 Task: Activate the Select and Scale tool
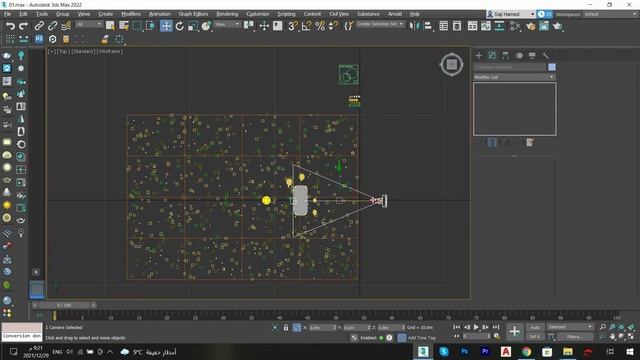click(193, 27)
